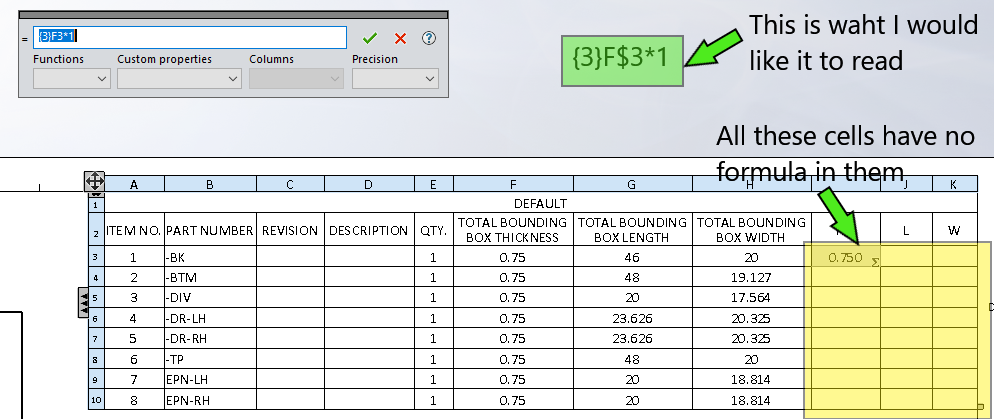Accept the equation with the green checkmark
994x419 pixels.
tap(370, 38)
